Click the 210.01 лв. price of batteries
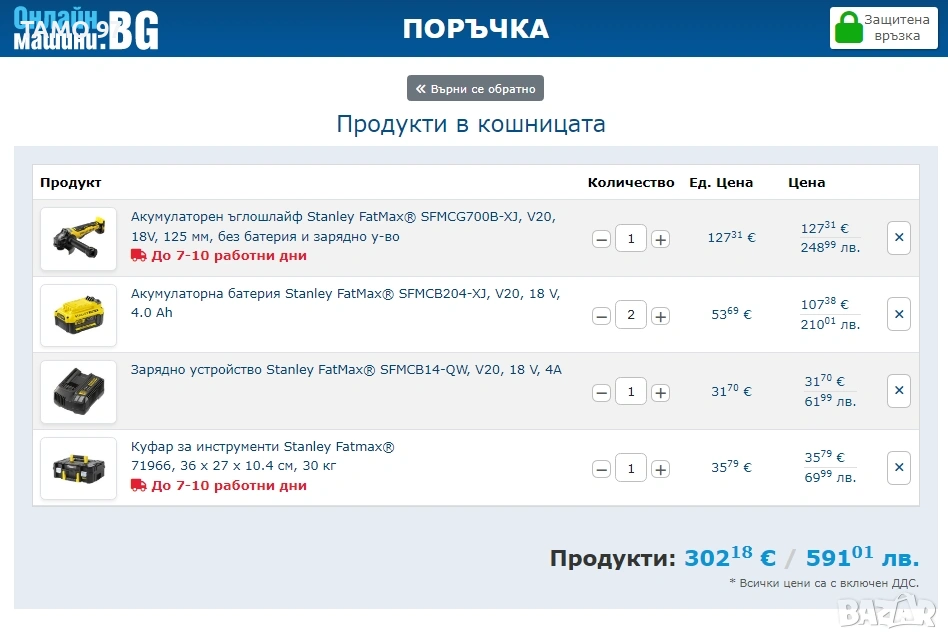The image size is (948, 640). pyautogui.click(x=830, y=324)
